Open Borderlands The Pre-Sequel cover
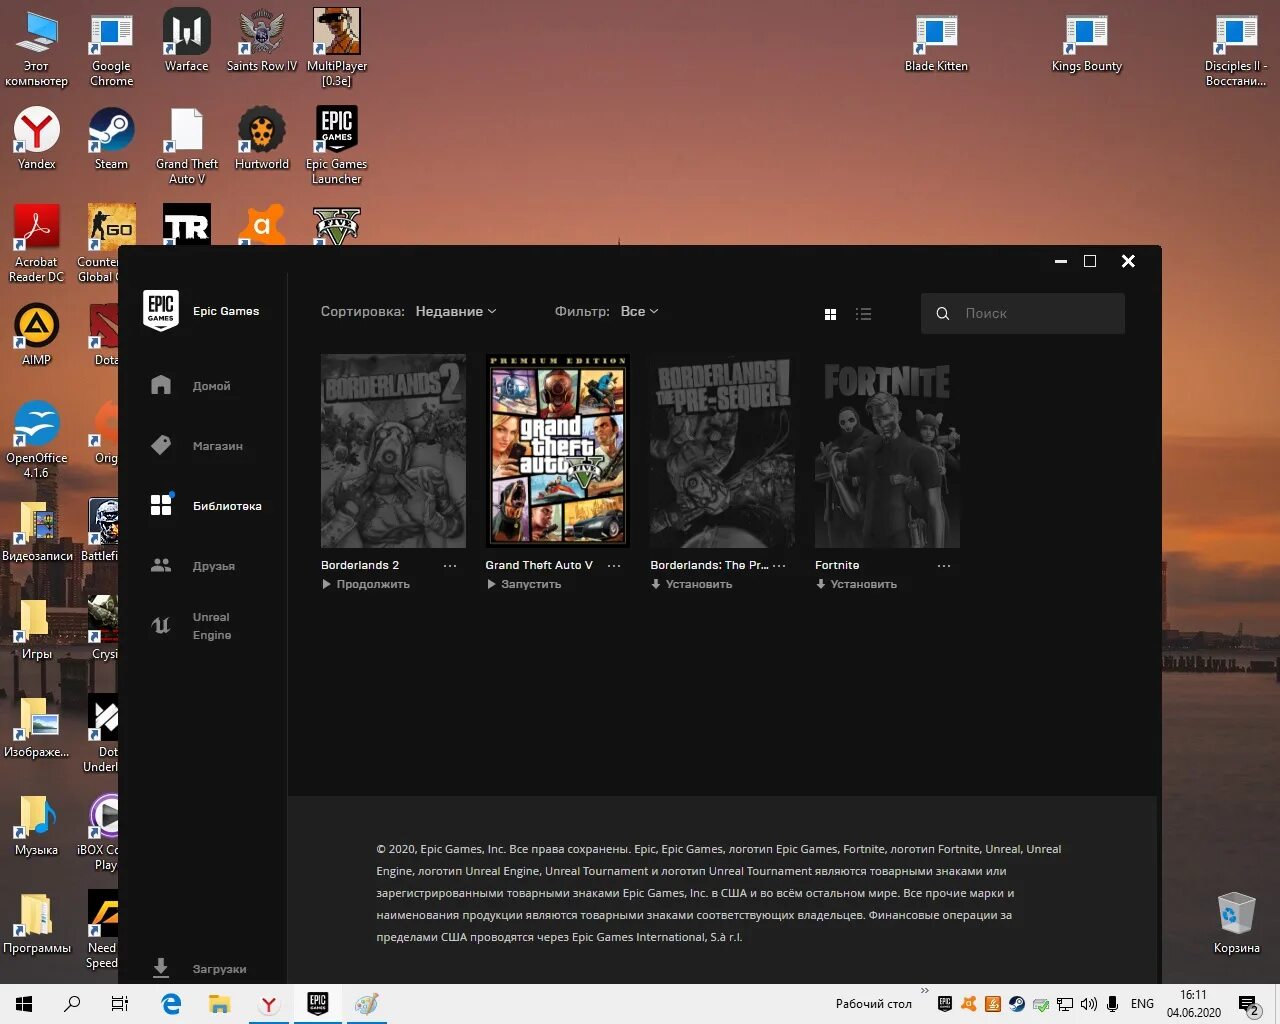 722,450
